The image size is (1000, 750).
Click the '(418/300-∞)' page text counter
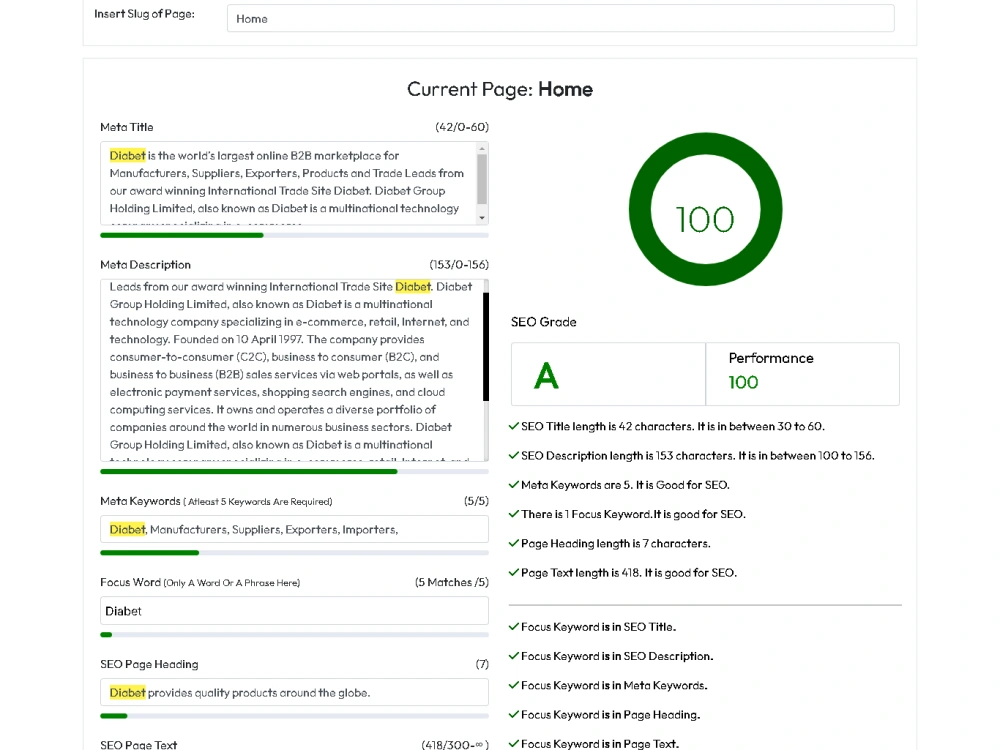point(455,744)
